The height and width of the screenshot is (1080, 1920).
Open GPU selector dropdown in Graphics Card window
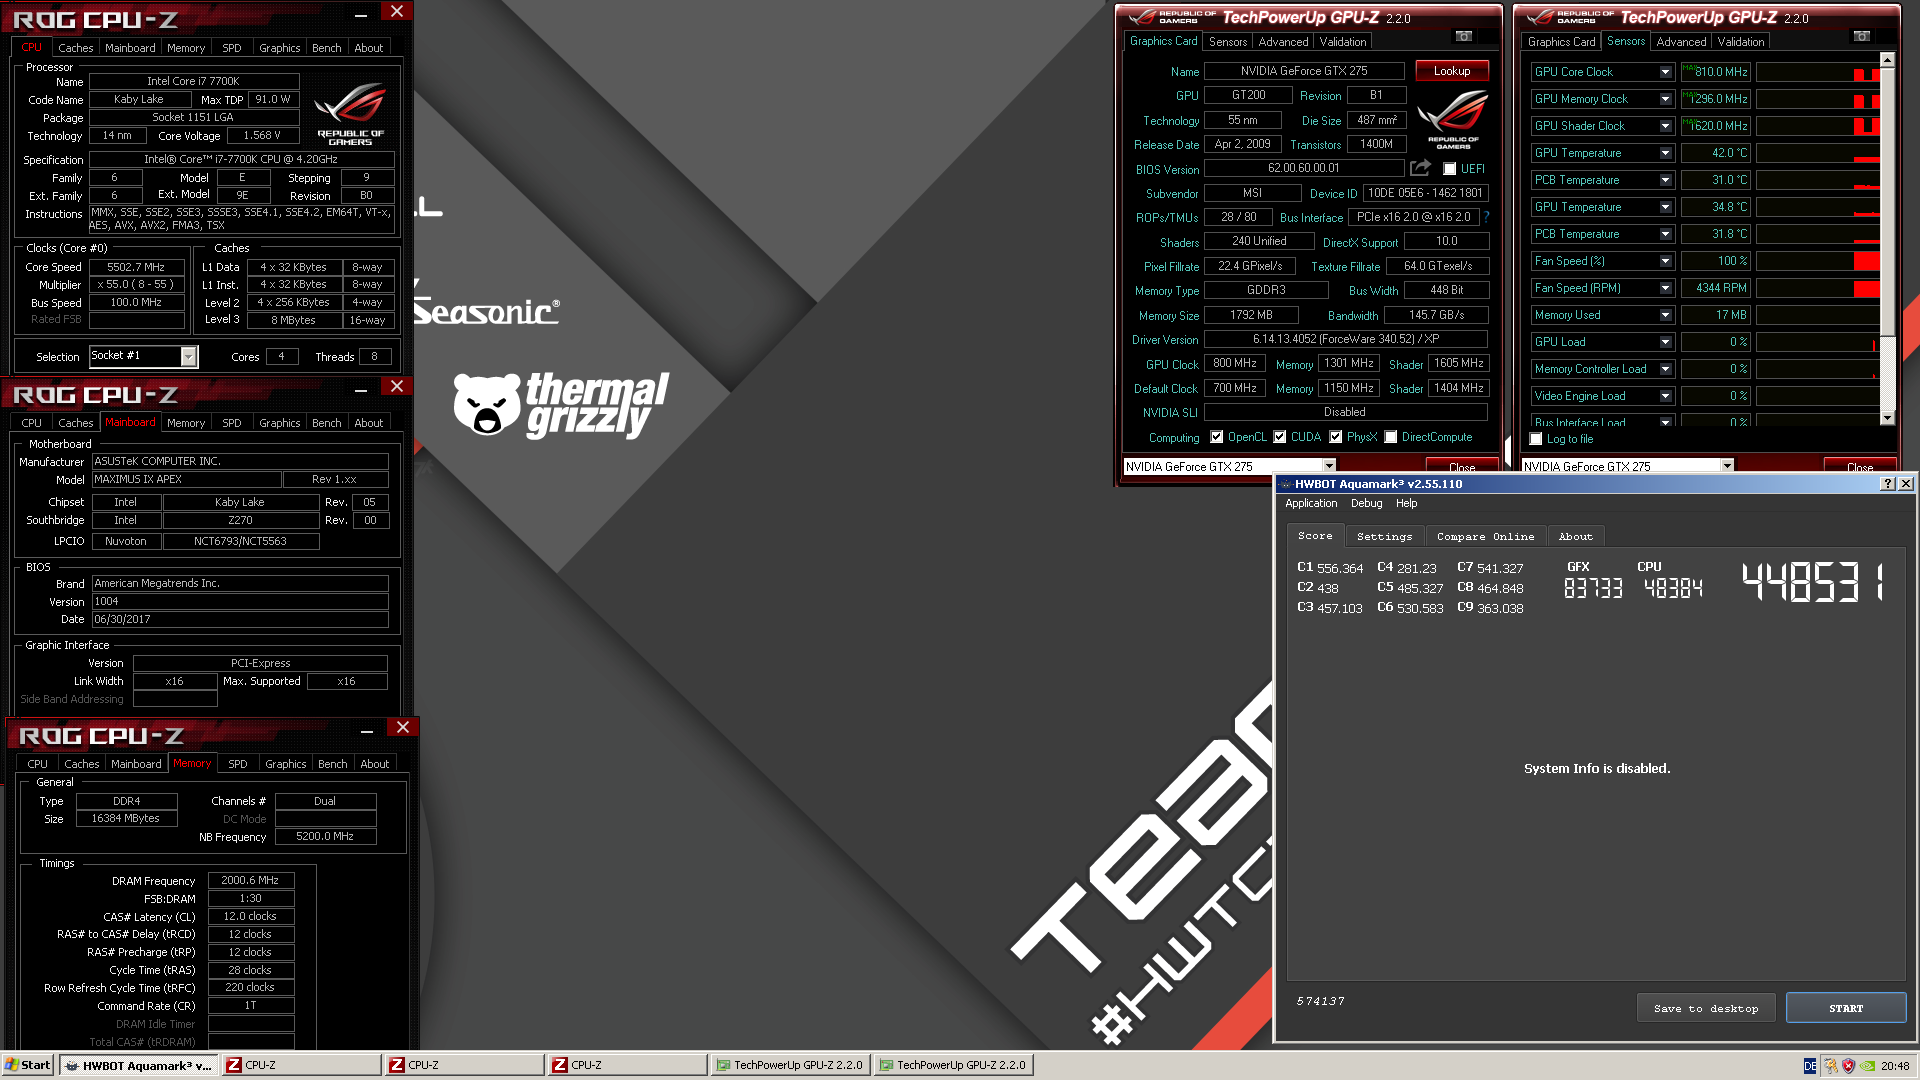[x=1329, y=466]
